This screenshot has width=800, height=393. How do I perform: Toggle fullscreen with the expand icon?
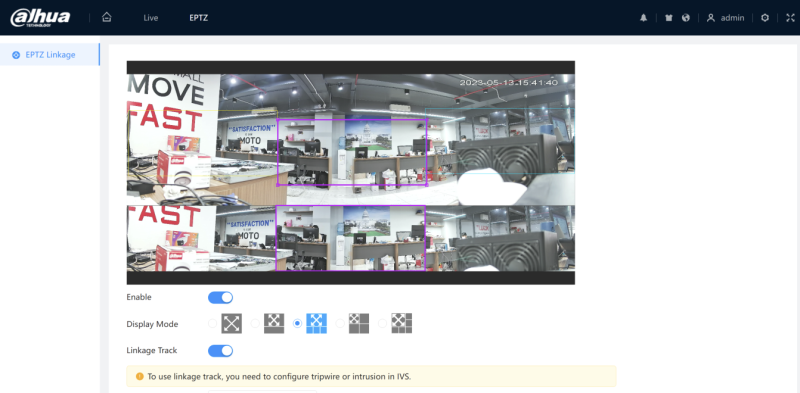[x=791, y=18]
